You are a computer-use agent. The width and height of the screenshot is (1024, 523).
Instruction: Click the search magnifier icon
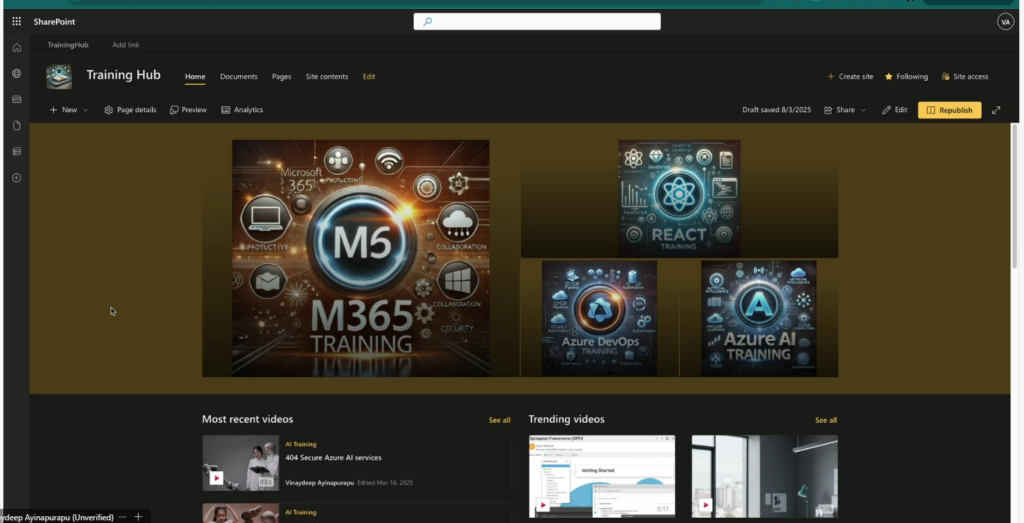coord(428,22)
